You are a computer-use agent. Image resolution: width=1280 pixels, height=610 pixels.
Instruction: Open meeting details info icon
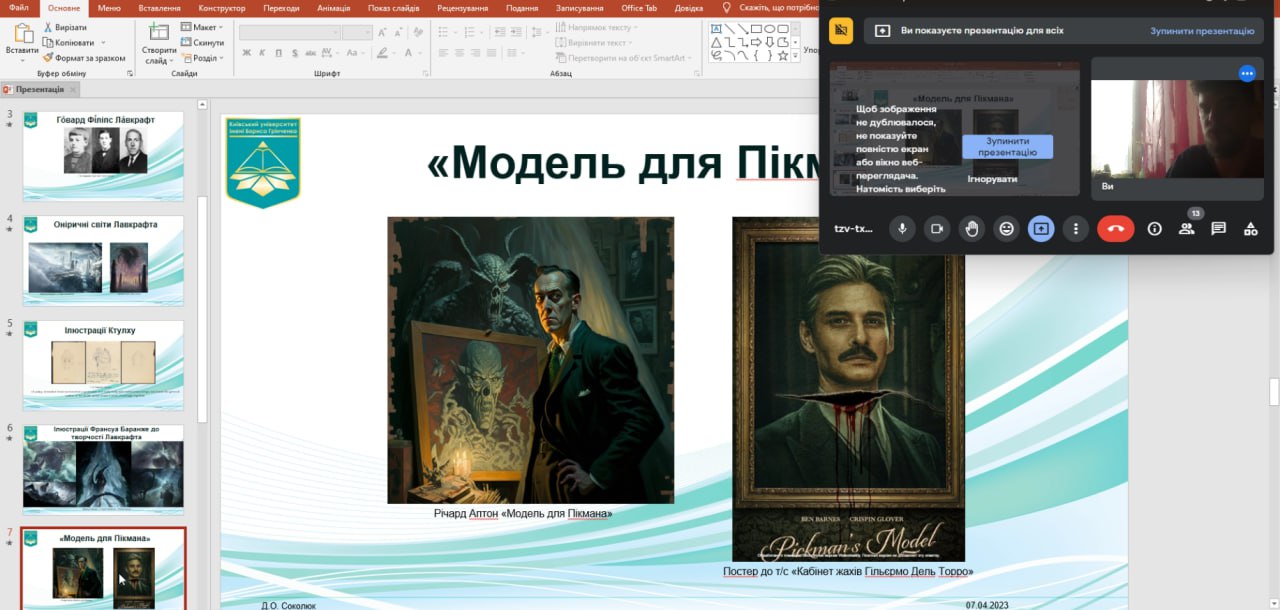coord(1154,228)
